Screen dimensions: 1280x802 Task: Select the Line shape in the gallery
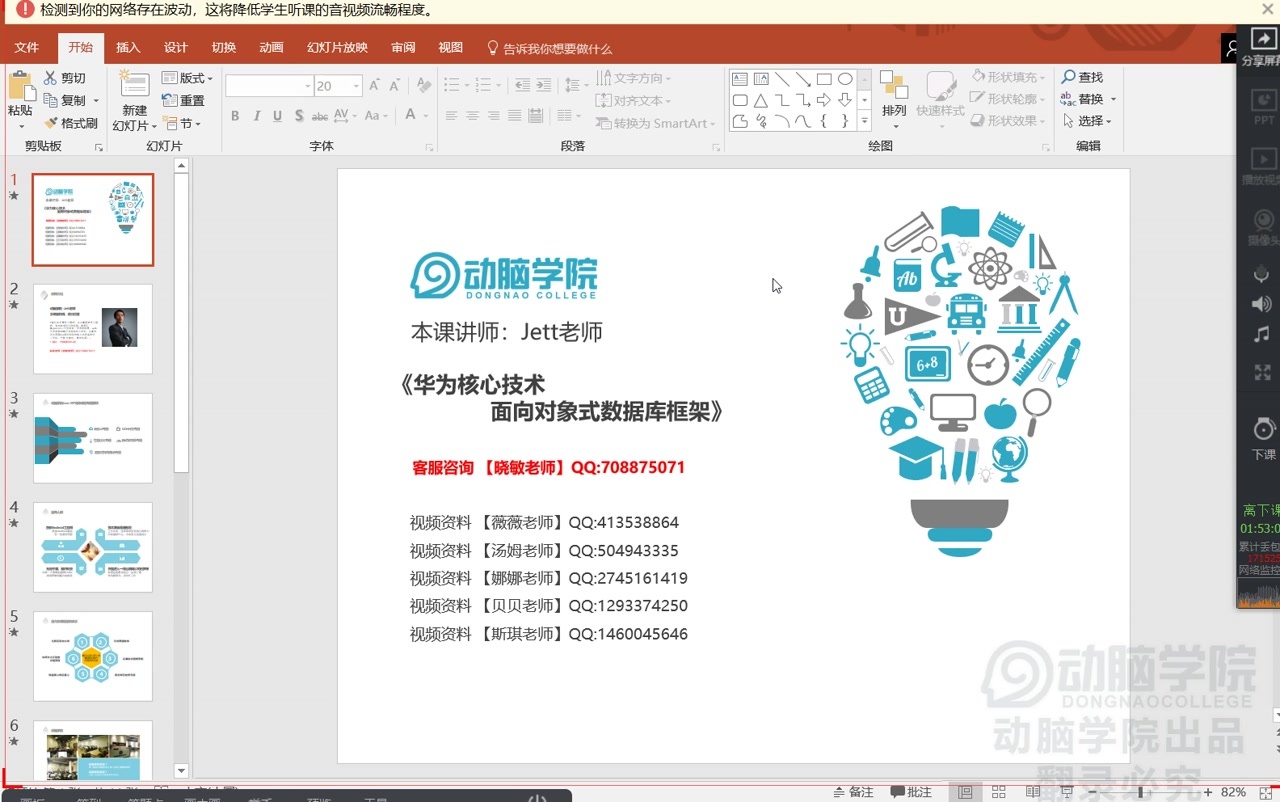782,79
